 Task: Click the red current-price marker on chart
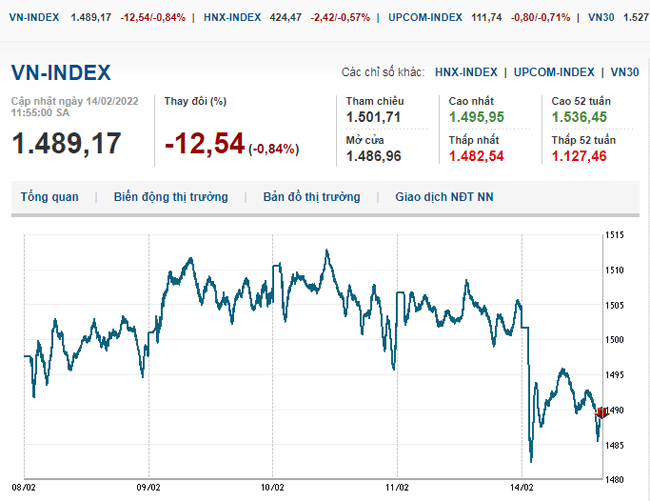click(602, 412)
